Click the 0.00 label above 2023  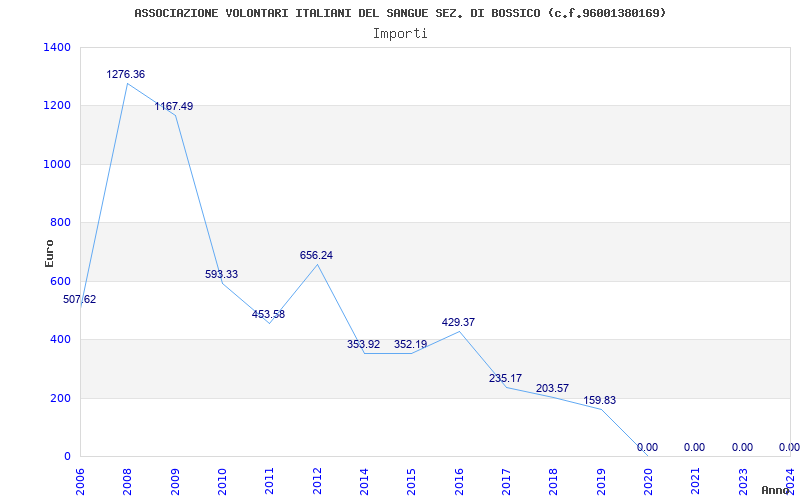coord(742,447)
